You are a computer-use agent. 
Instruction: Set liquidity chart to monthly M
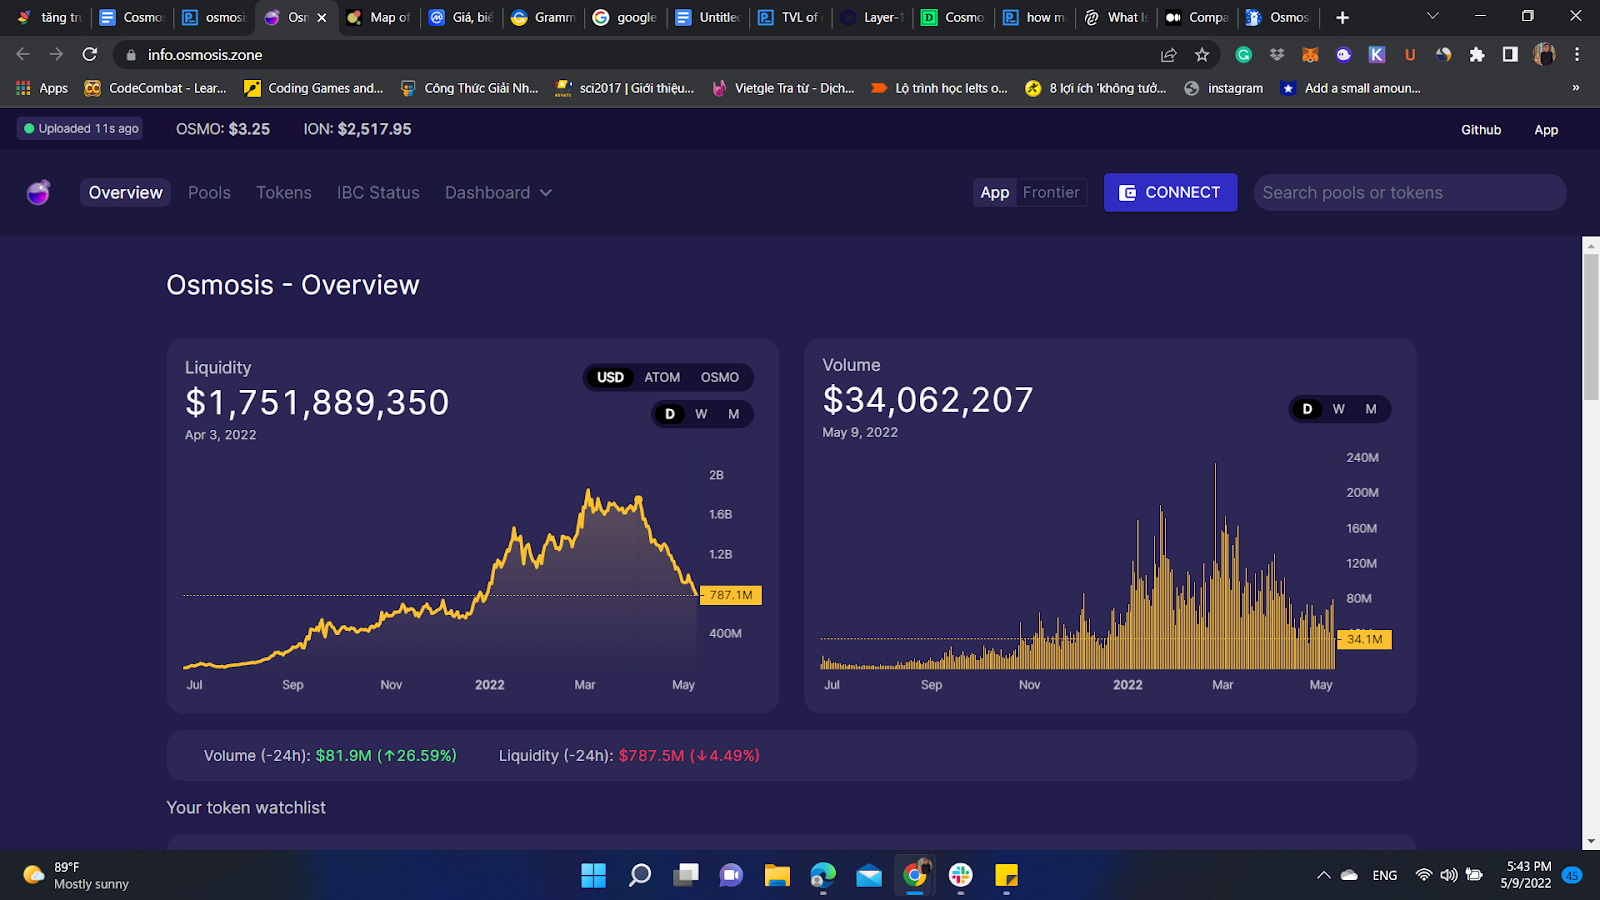tap(734, 414)
